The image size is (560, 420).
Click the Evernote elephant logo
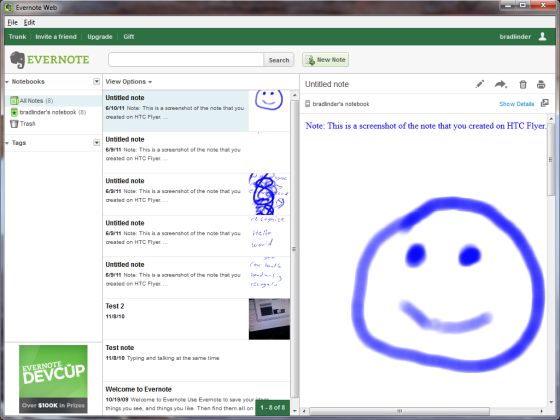[17, 60]
